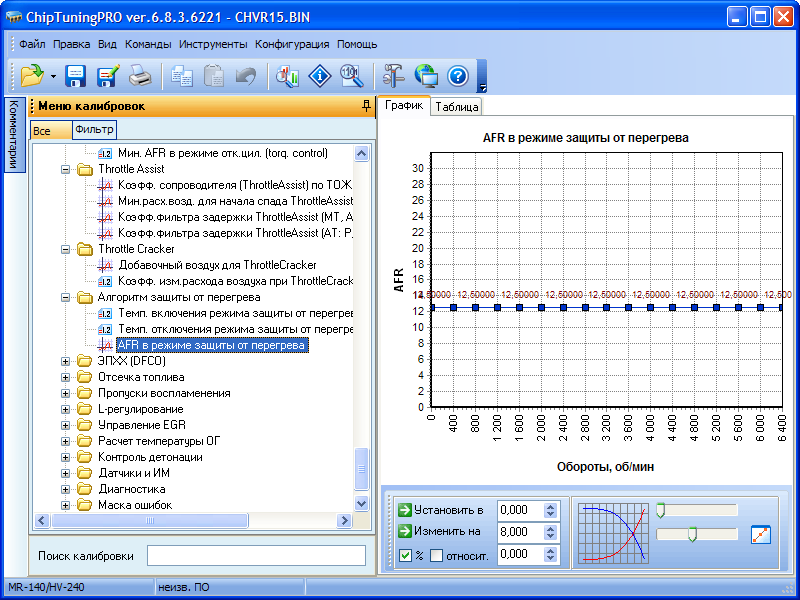The width and height of the screenshot is (800, 600).
Task: Click the line interpolation icon beside sliders
Action: coord(761,534)
